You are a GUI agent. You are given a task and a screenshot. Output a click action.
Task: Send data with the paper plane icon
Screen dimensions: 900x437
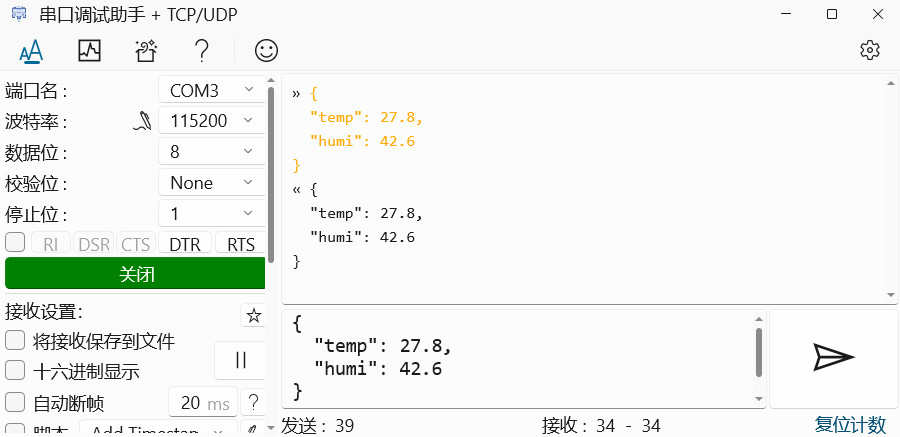point(833,358)
